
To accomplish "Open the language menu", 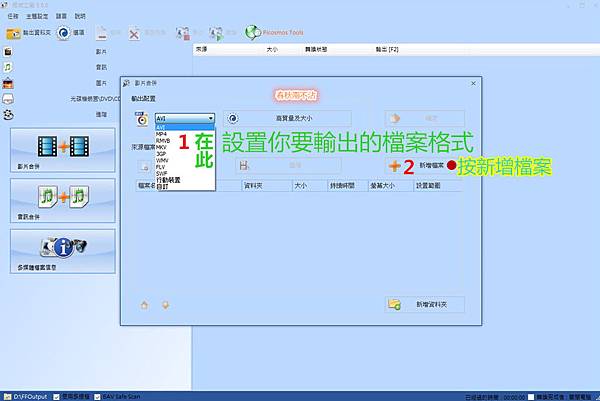I will (x=61, y=16).
